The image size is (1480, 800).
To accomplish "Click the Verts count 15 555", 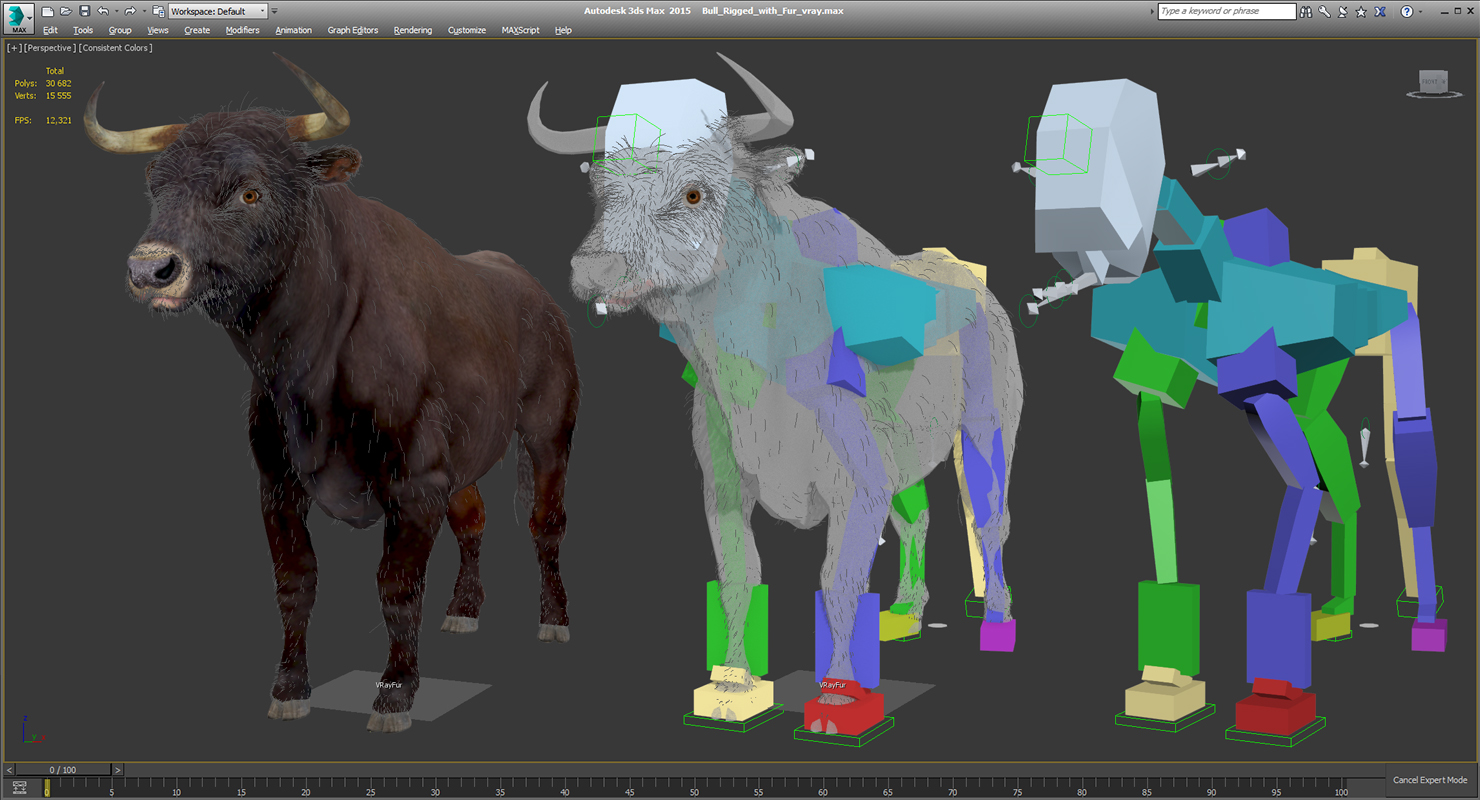I will pyautogui.click(x=58, y=95).
